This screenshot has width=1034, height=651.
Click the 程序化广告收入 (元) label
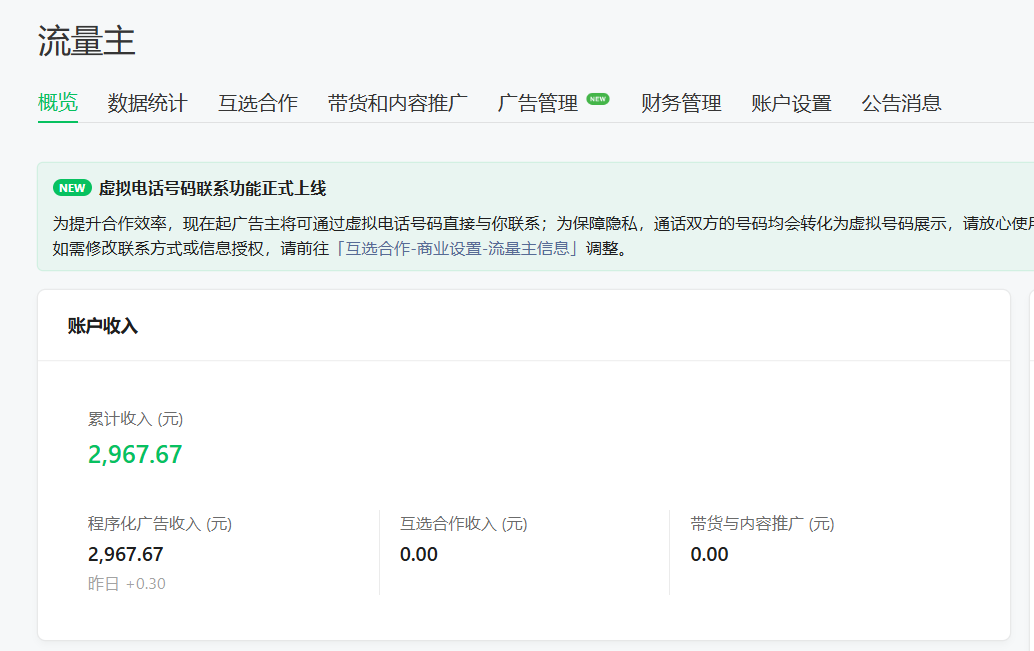160,524
